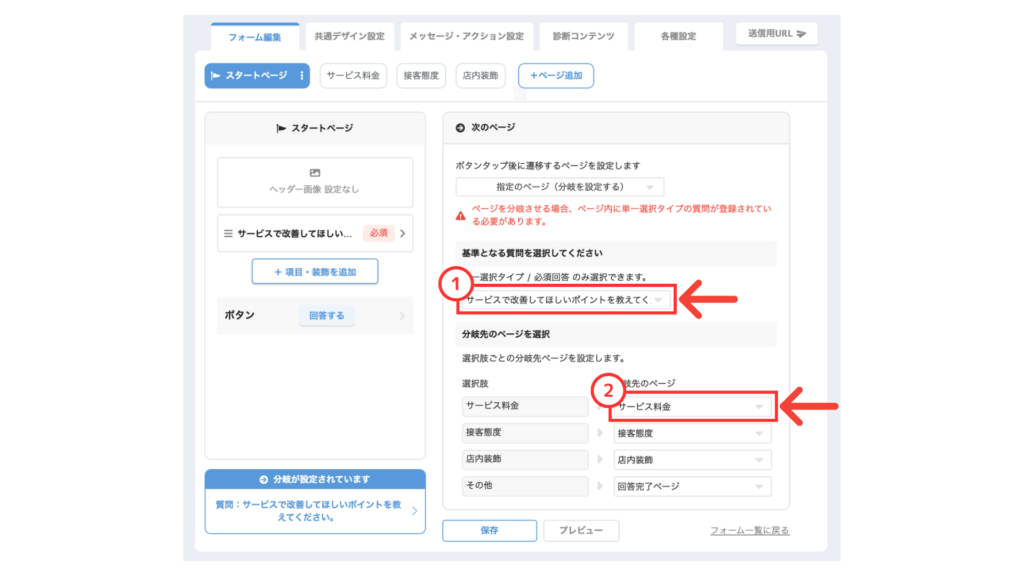1024x576 pixels.
Task: Click the +ページ追加 button
Action: 555,76
